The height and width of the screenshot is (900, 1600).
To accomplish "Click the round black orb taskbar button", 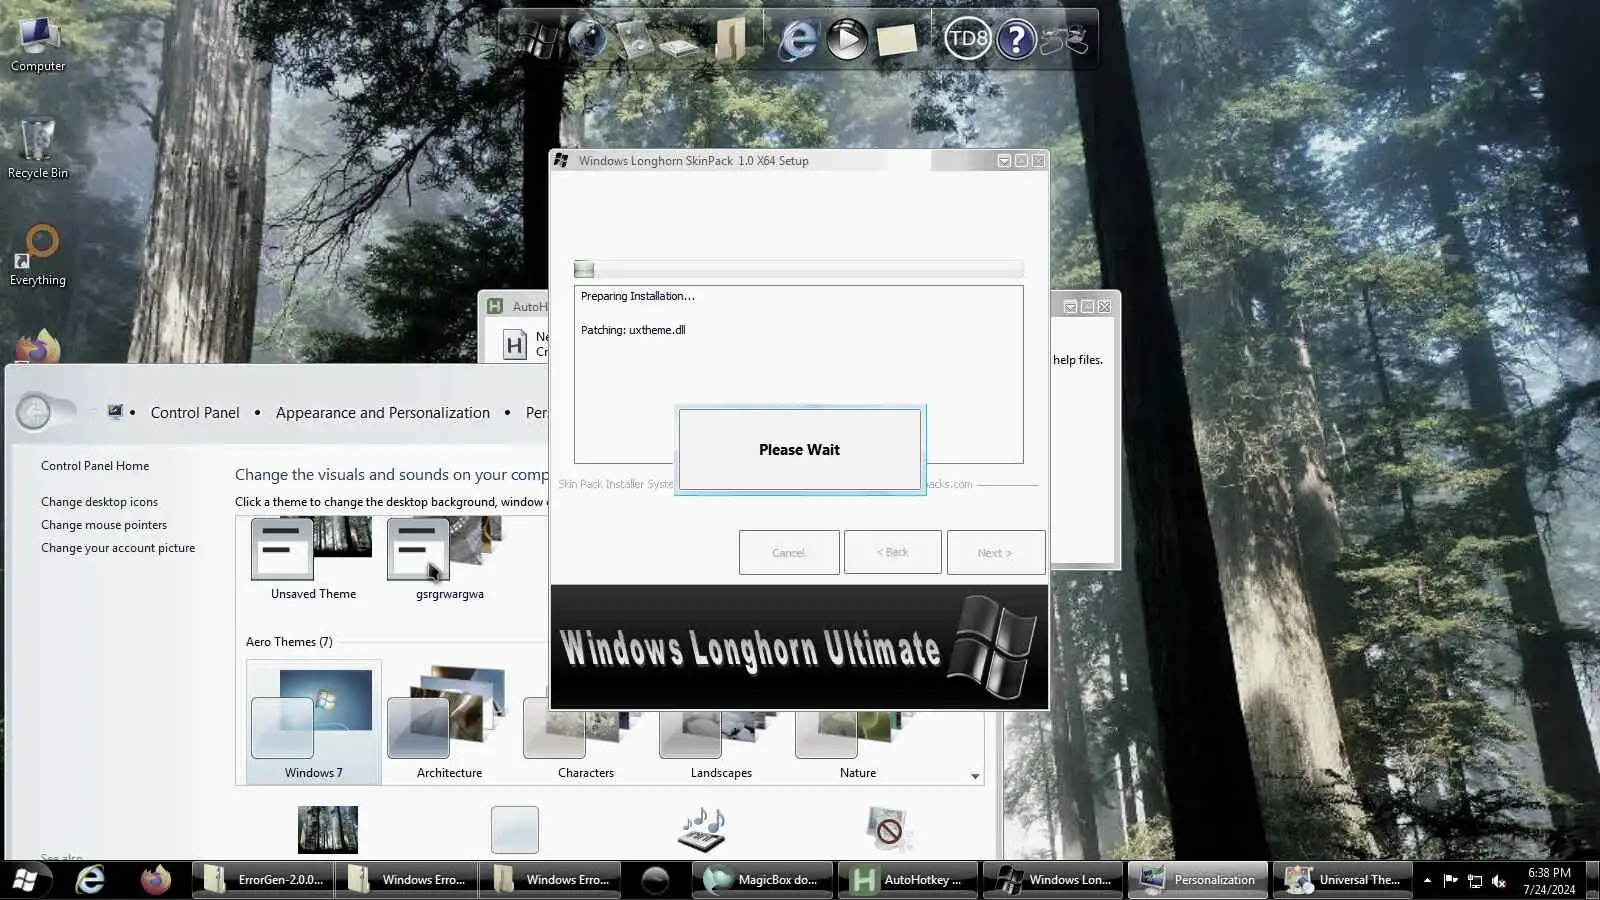I will 655,880.
